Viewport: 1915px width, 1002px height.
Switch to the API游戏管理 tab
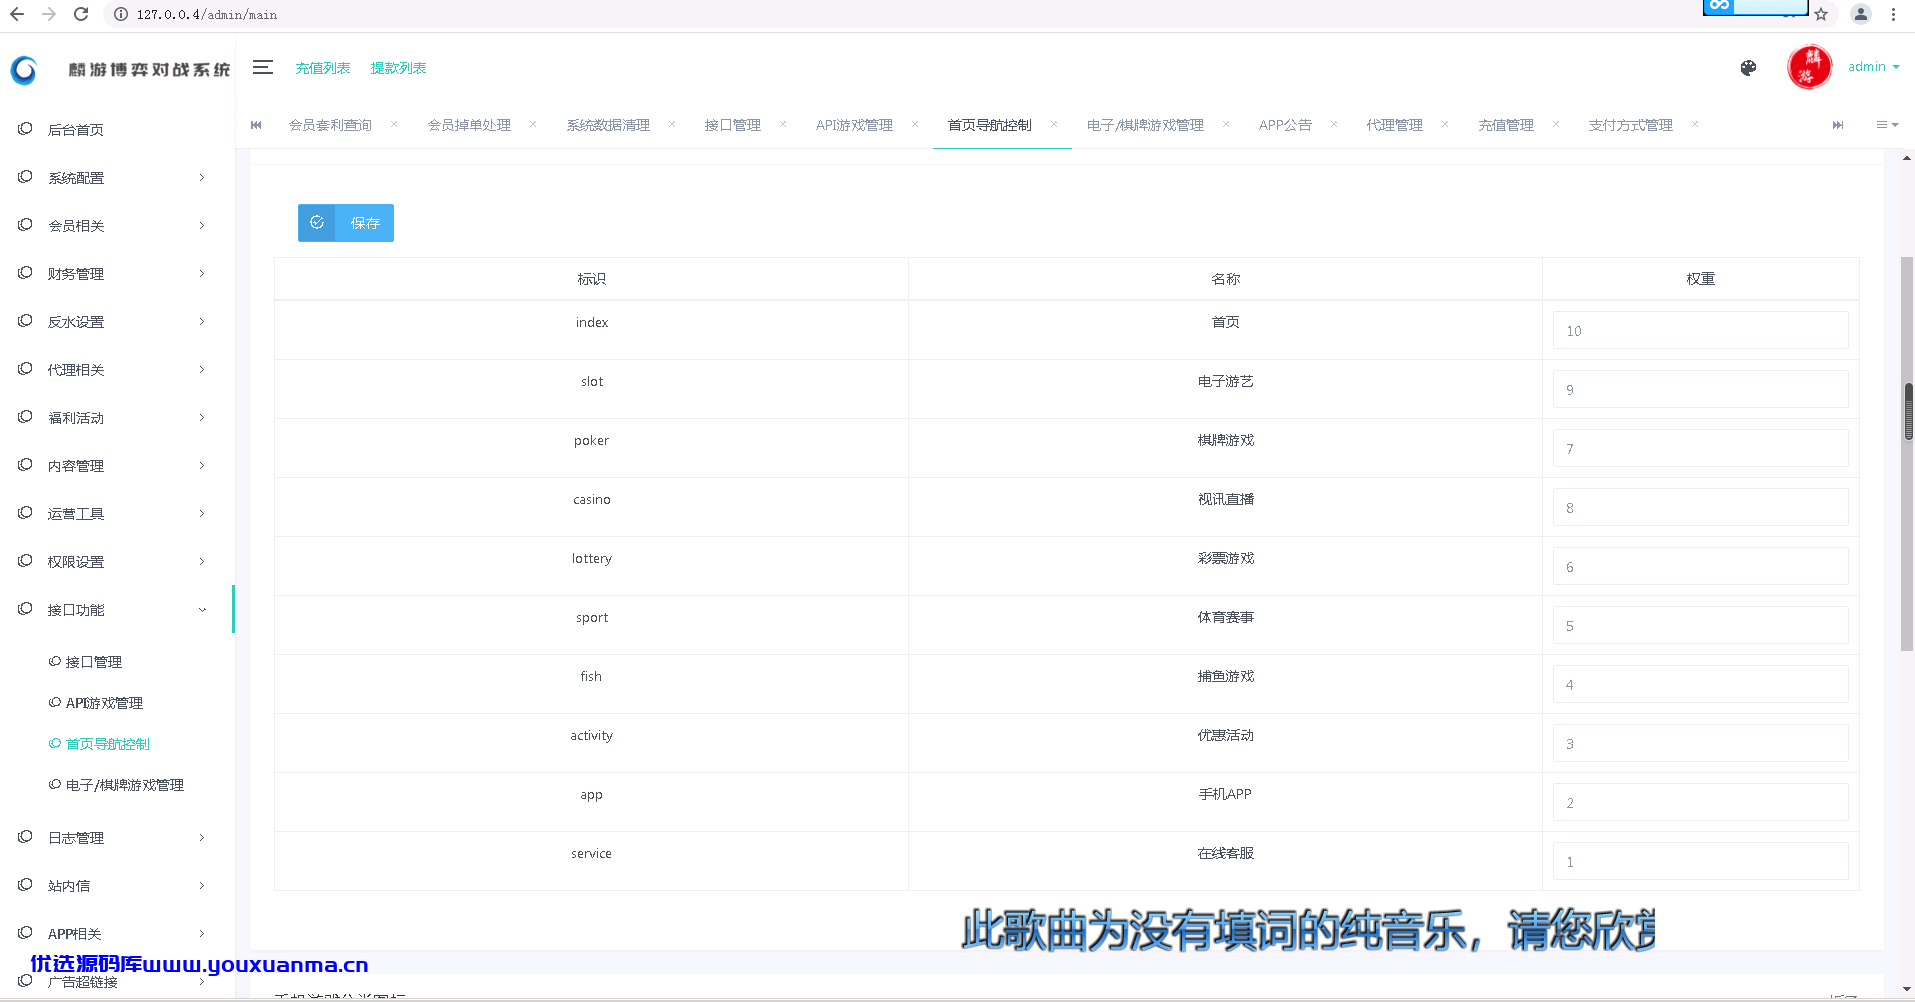click(x=854, y=125)
